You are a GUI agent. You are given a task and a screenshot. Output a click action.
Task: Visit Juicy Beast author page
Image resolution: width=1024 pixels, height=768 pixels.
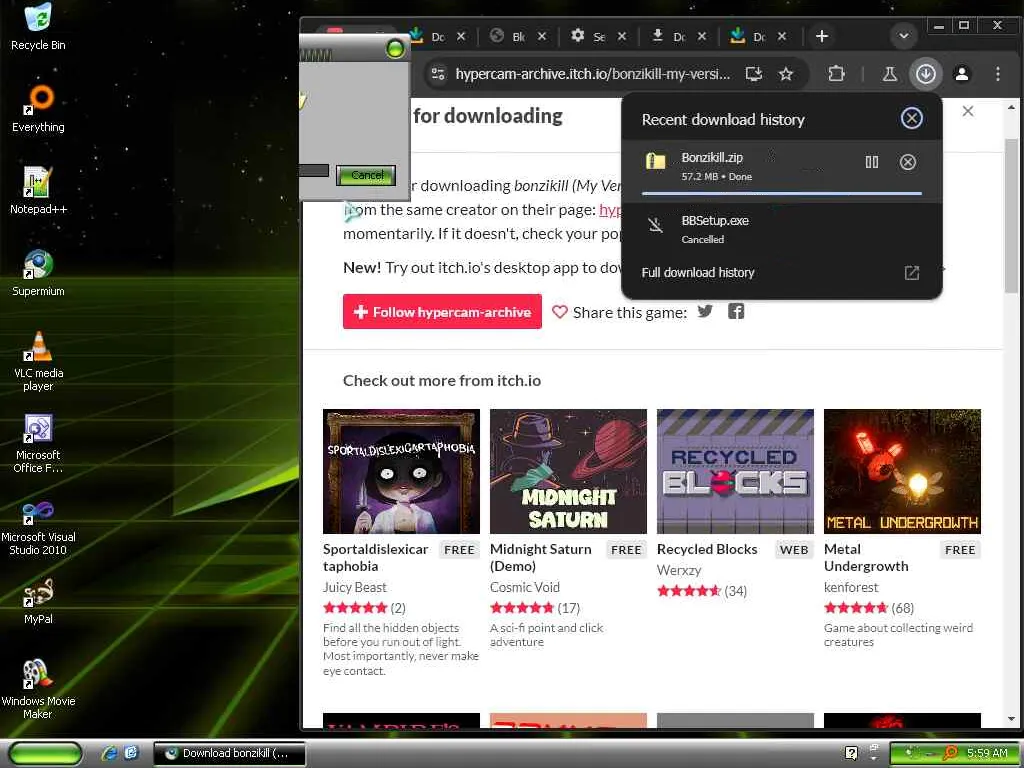355,587
